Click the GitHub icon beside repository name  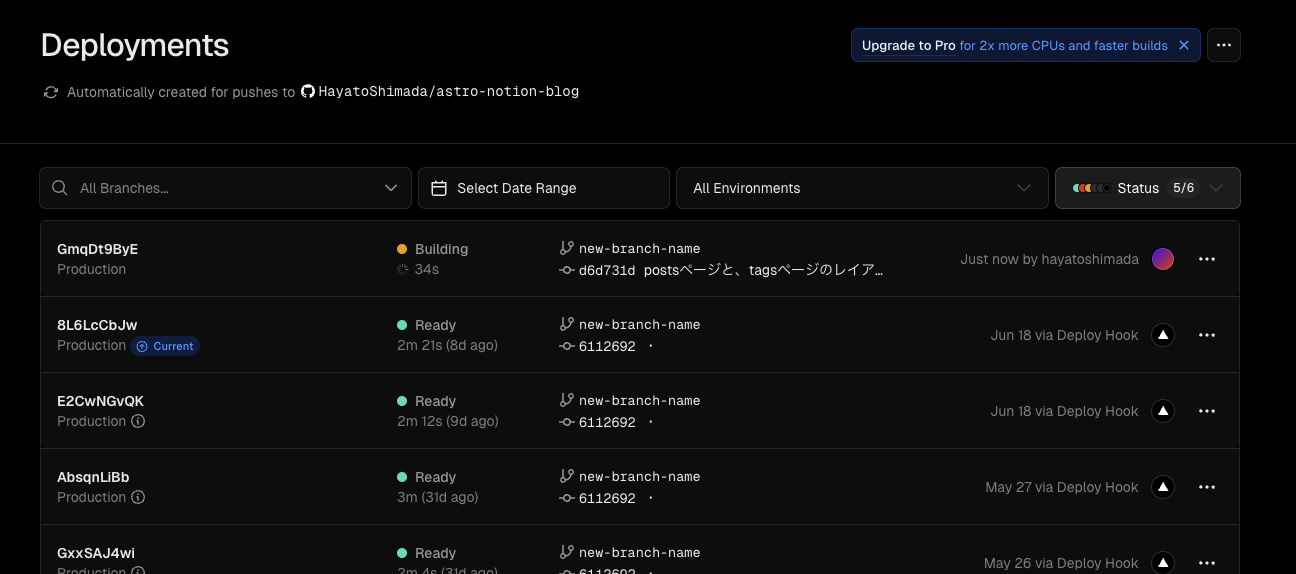click(x=308, y=91)
